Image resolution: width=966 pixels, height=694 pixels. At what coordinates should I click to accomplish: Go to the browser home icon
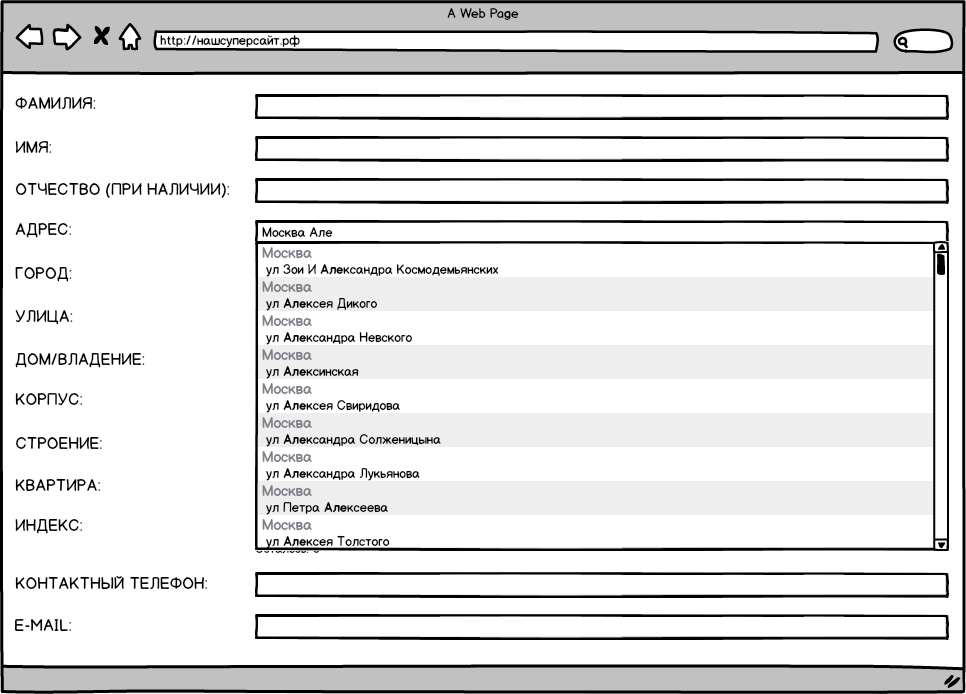click(129, 36)
